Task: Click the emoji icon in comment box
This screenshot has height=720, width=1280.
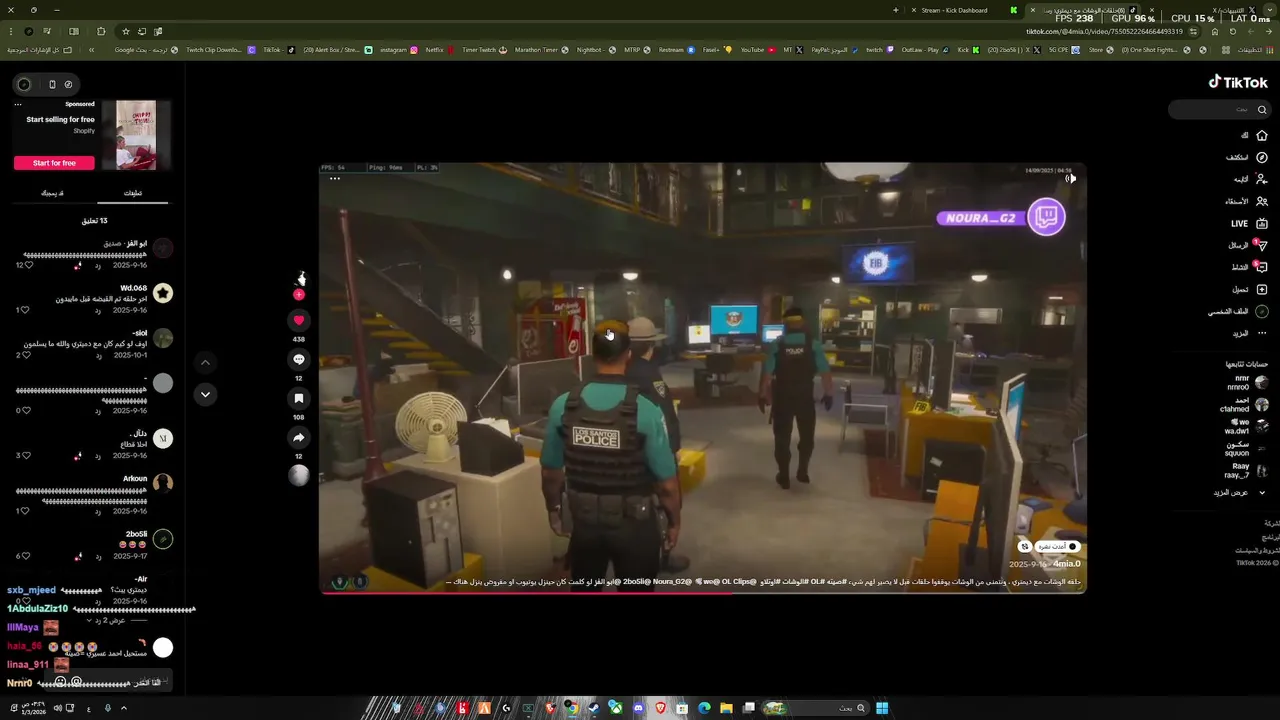Action: point(60,681)
